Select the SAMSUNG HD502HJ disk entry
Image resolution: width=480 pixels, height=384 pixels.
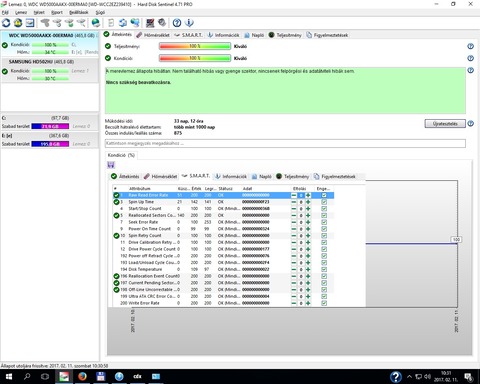pos(50,70)
